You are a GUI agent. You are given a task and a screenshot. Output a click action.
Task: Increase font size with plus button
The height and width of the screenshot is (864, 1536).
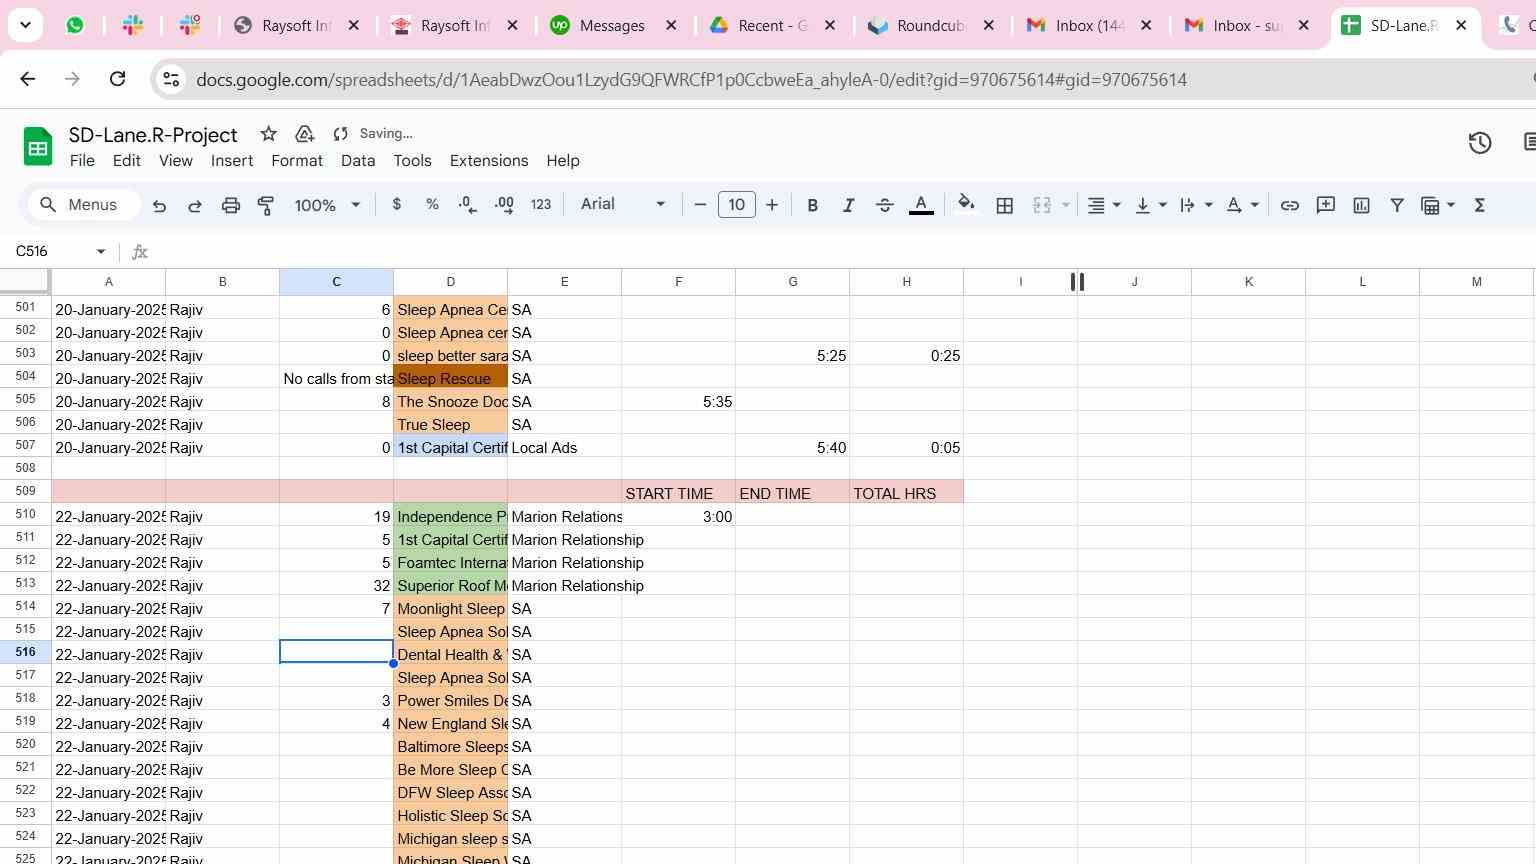pos(772,205)
